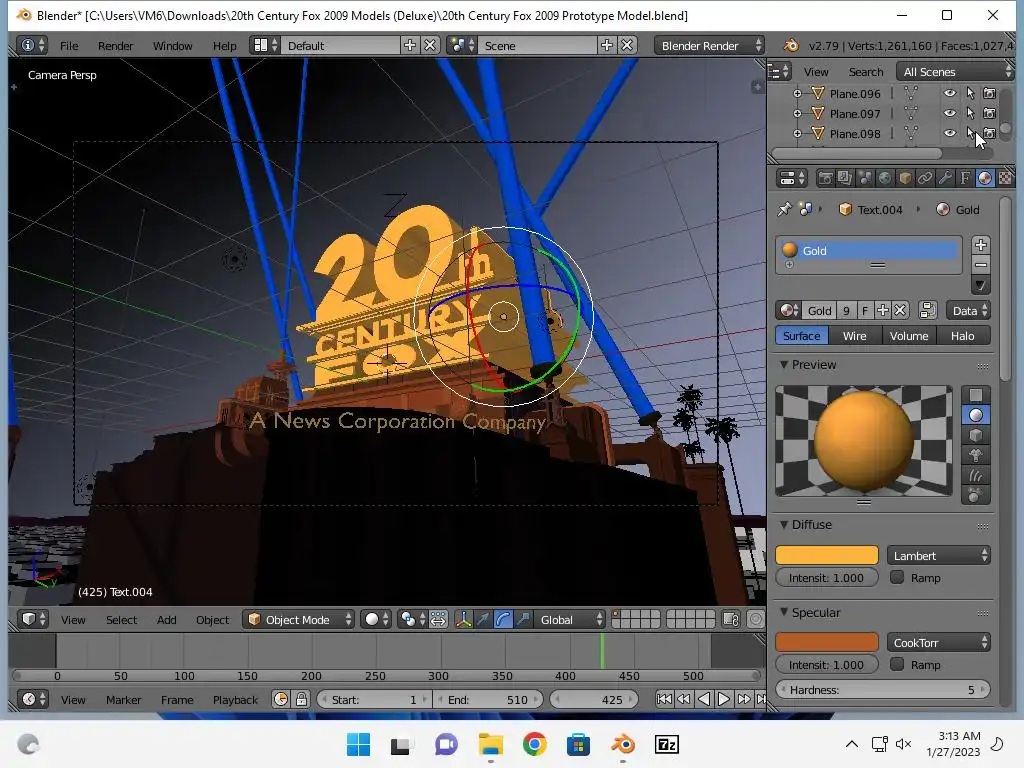Set preview shape to monkey

[x=976, y=455]
